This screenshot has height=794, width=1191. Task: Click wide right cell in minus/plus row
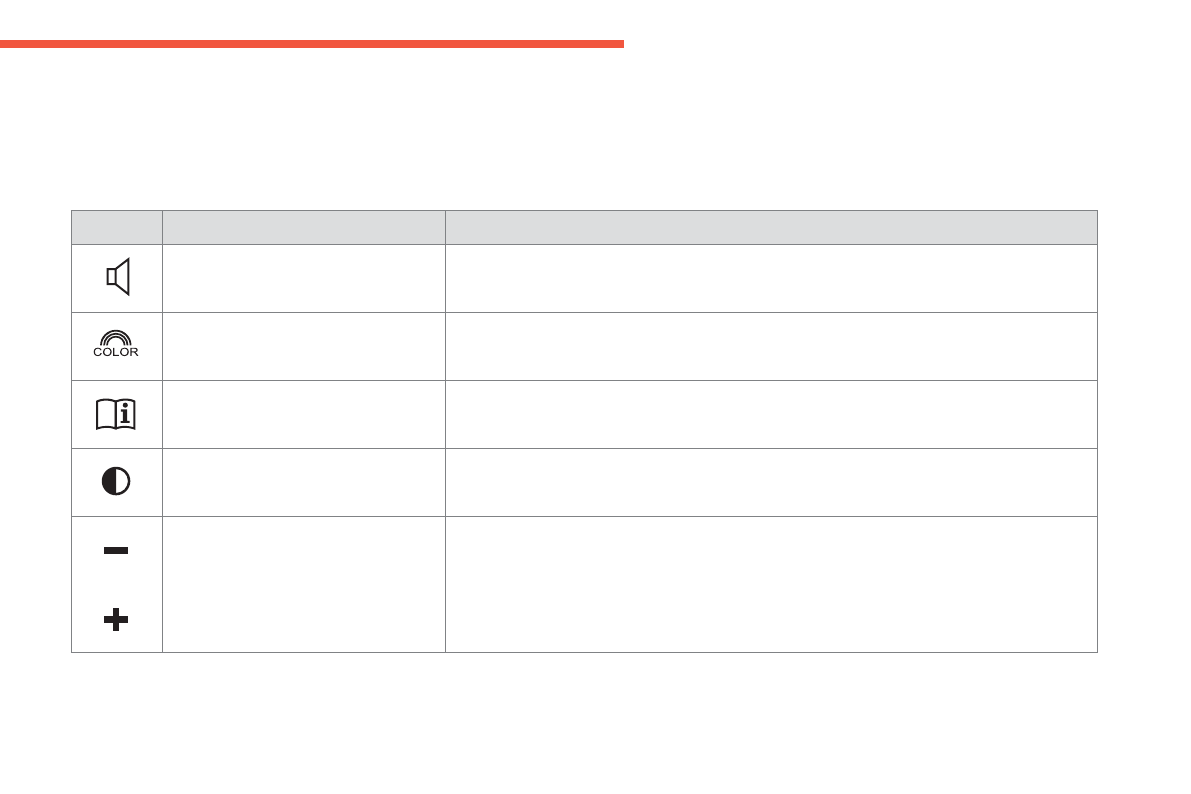pyautogui.click(x=770, y=584)
